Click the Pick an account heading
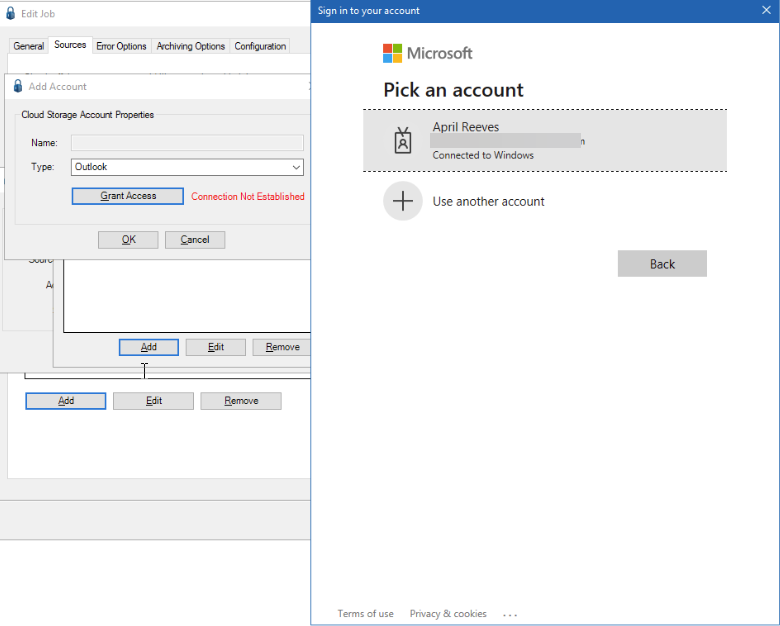Image resolution: width=780 pixels, height=626 pixels. point(453,90)
